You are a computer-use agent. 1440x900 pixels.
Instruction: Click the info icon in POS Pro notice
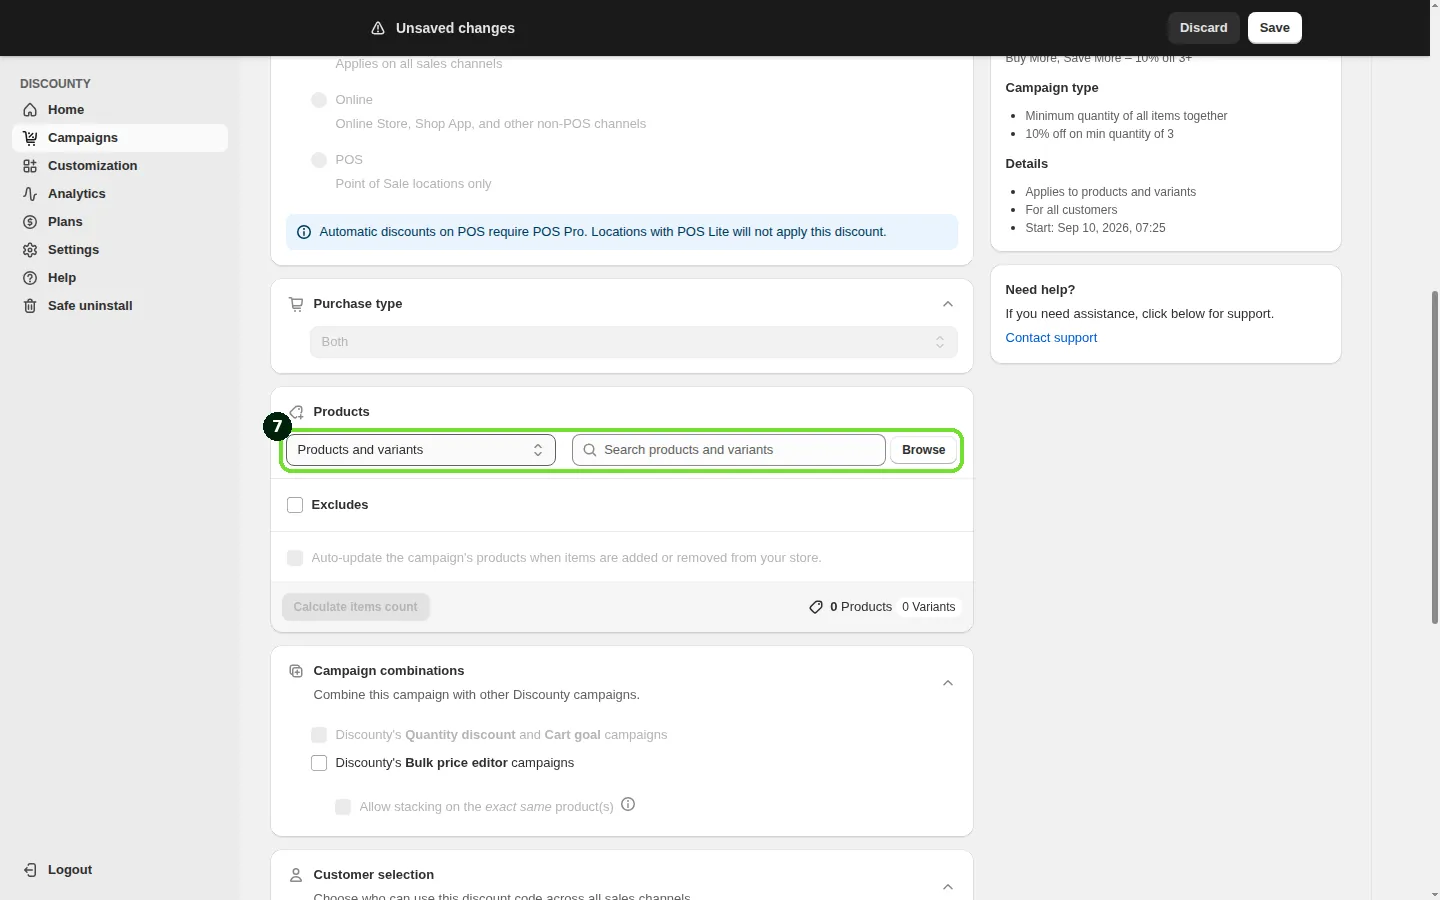(x=304, y=232)
